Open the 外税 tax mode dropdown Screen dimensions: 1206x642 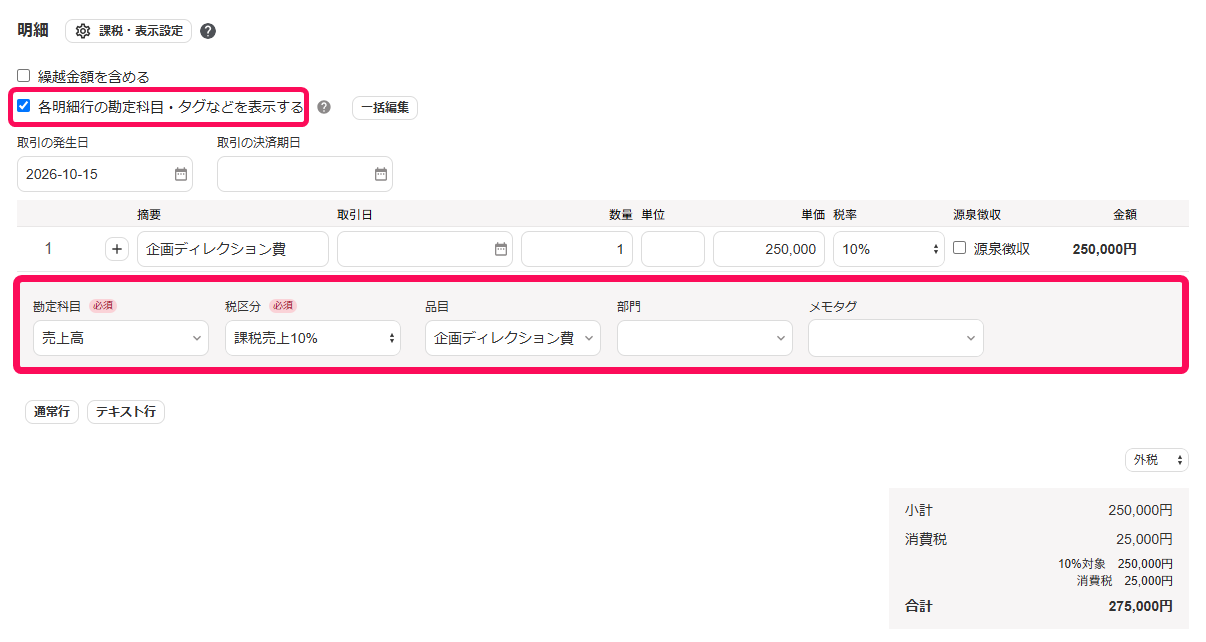click(1157, 460)
